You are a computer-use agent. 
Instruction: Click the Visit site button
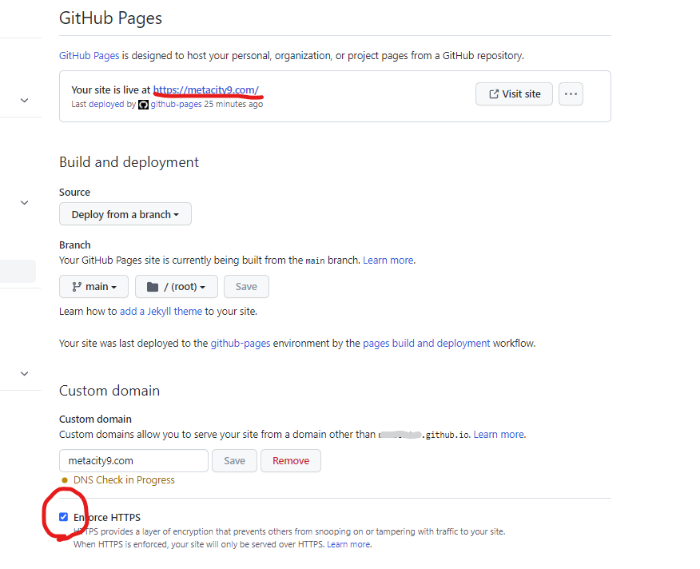[514, 94]
